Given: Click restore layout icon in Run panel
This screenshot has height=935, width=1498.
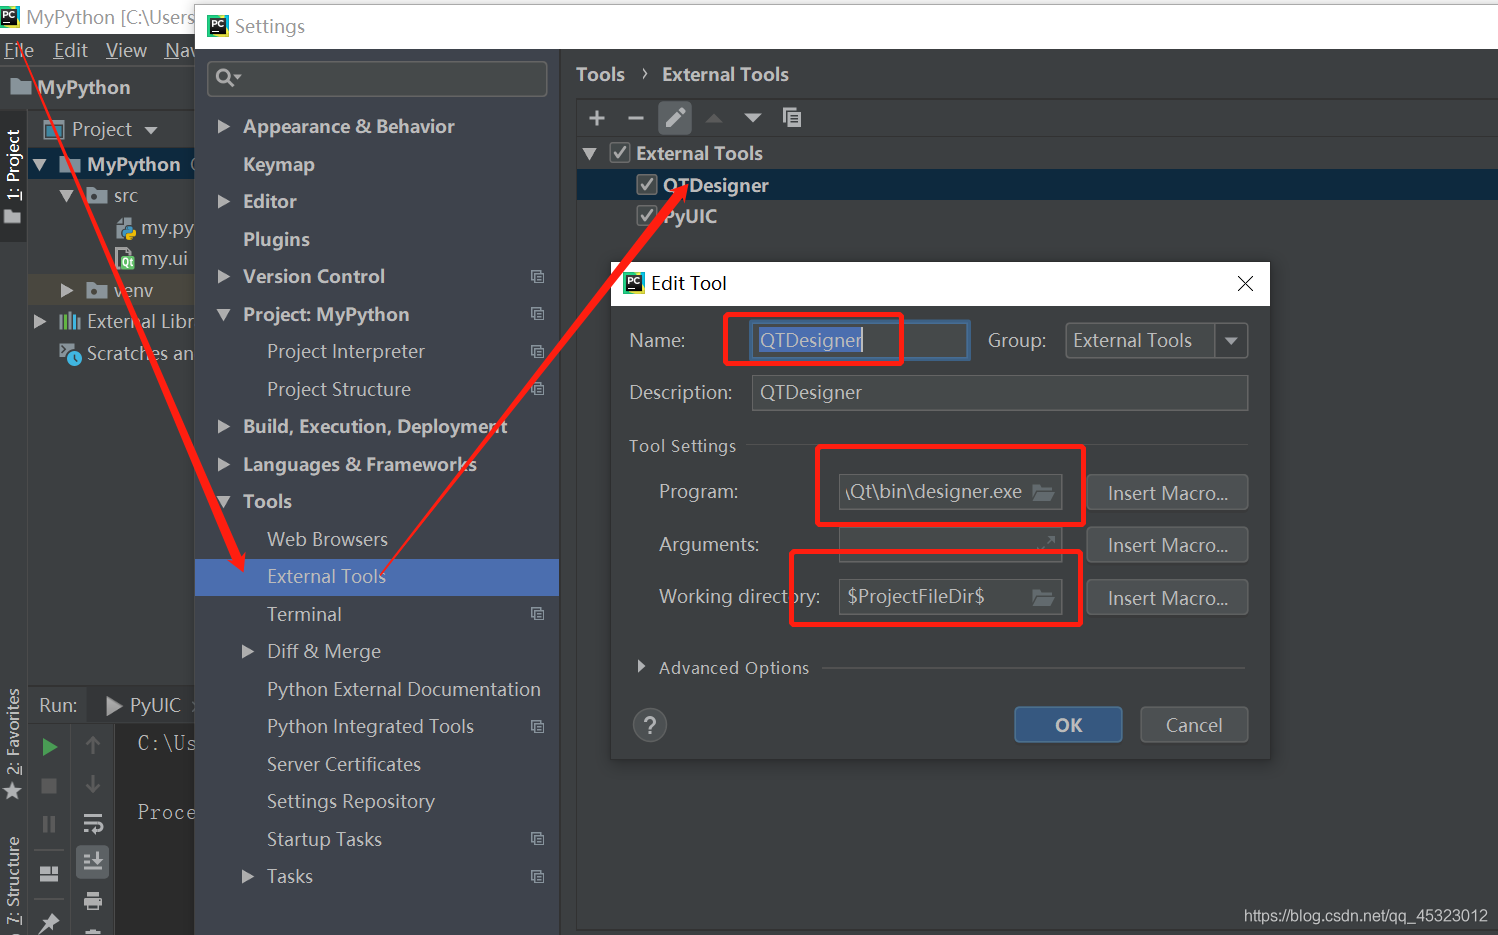Looking at the screenshot, I should pyautogui.click(x=49, y=874).
